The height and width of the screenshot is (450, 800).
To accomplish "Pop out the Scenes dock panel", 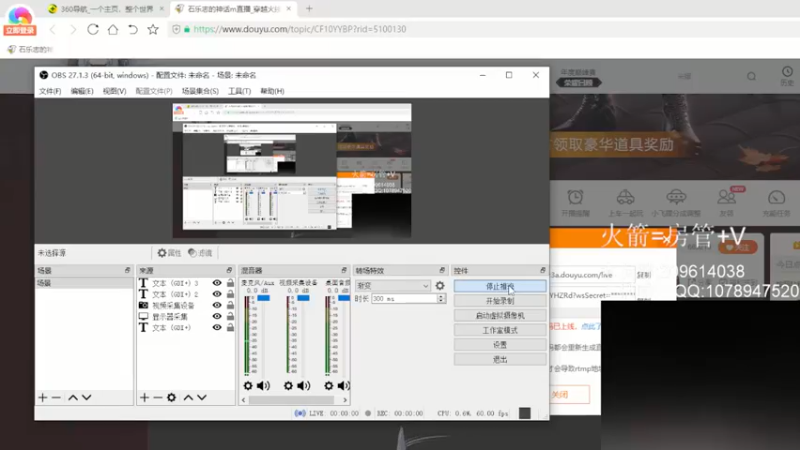I will point(128,270).
